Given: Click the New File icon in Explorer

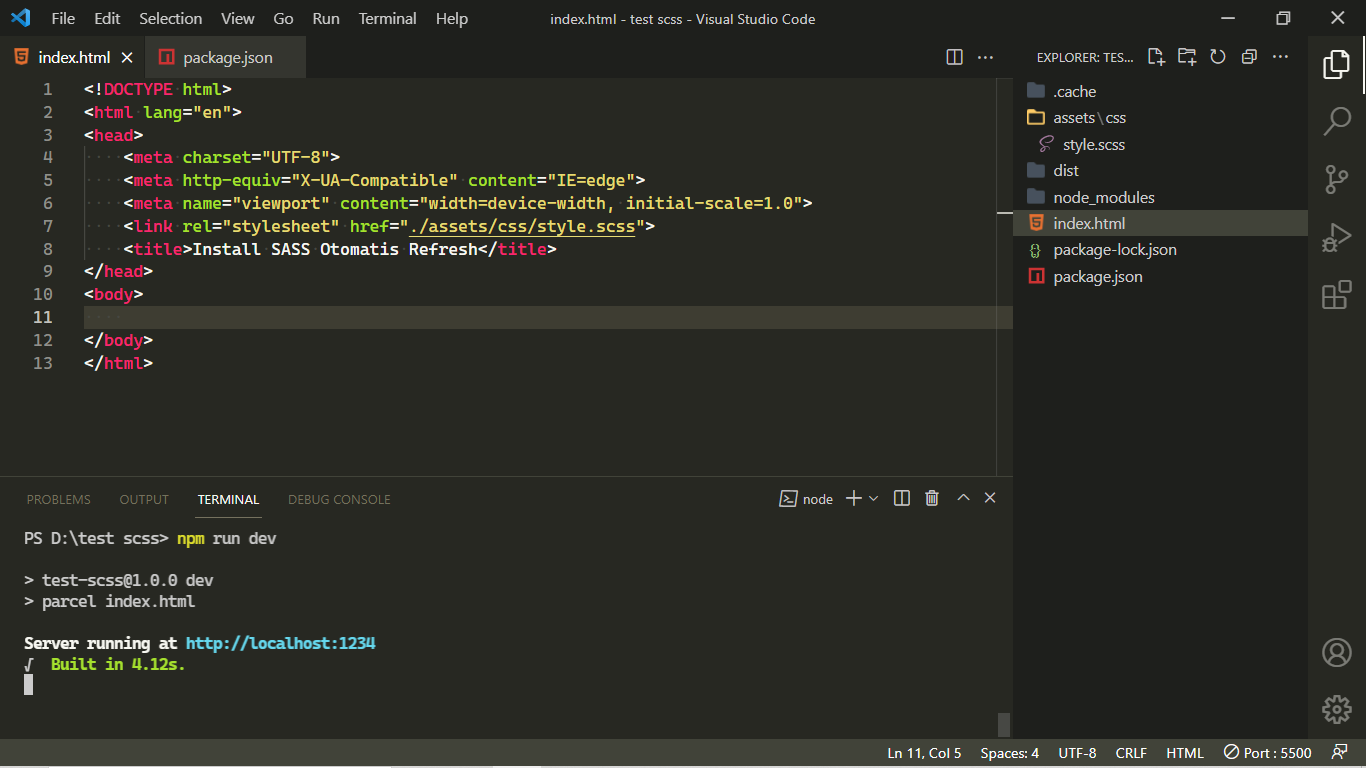Looking at the screenshot, I should (1156, 57).
